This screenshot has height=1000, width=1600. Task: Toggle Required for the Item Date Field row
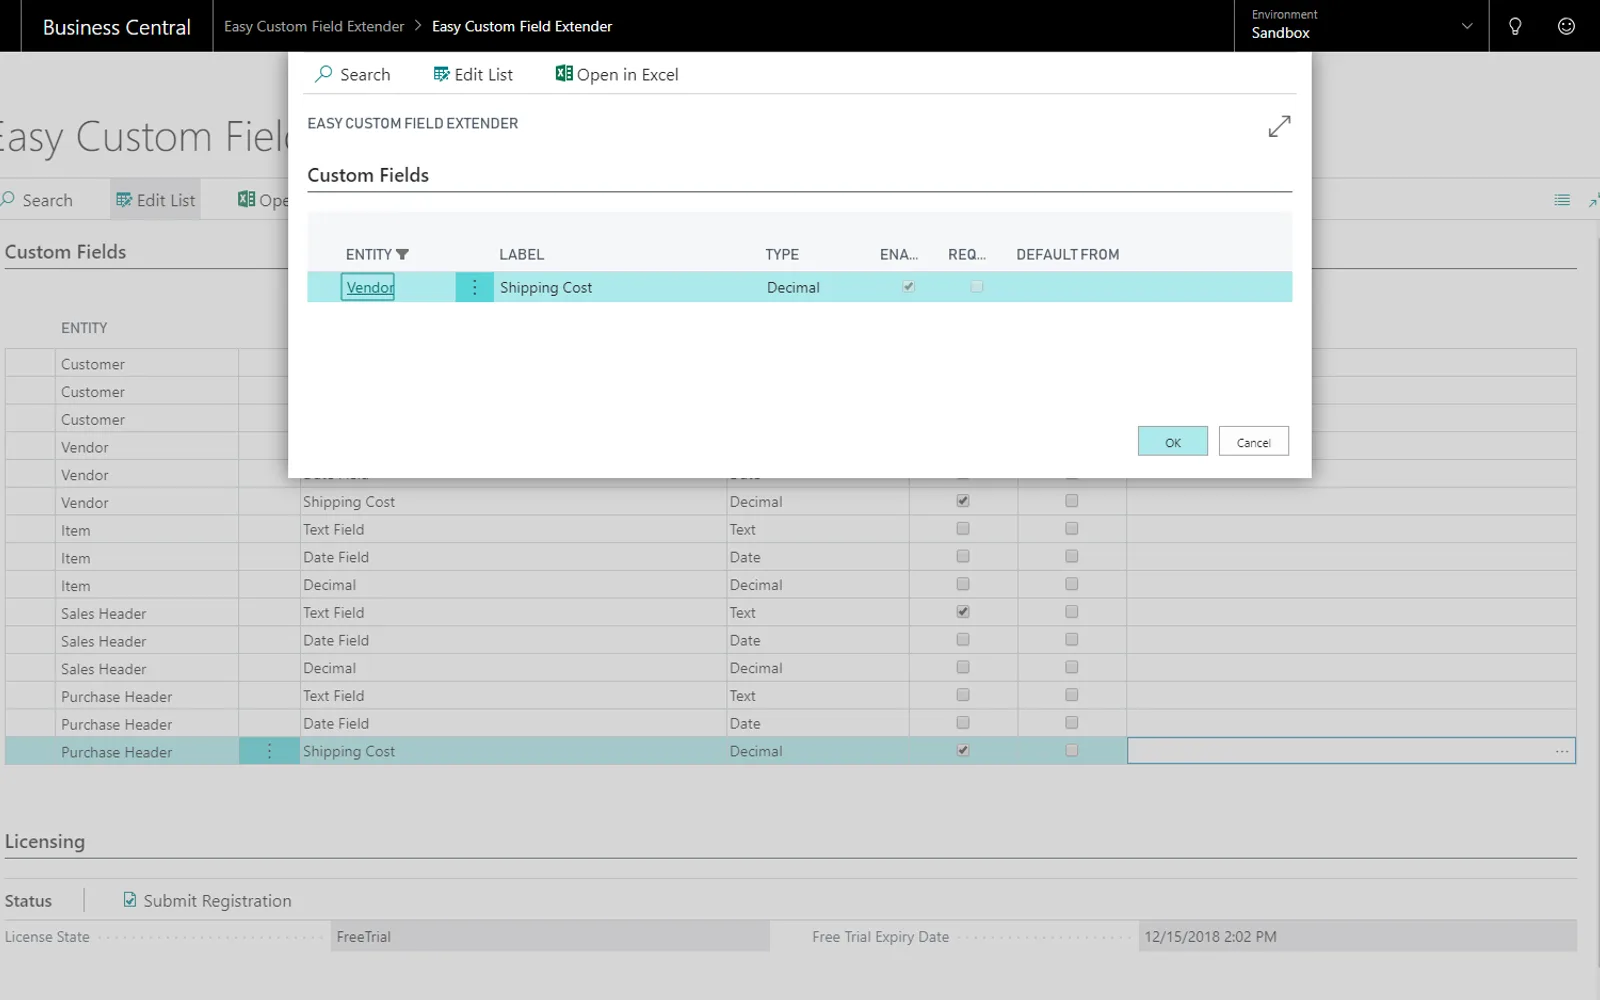point(1072,556)
